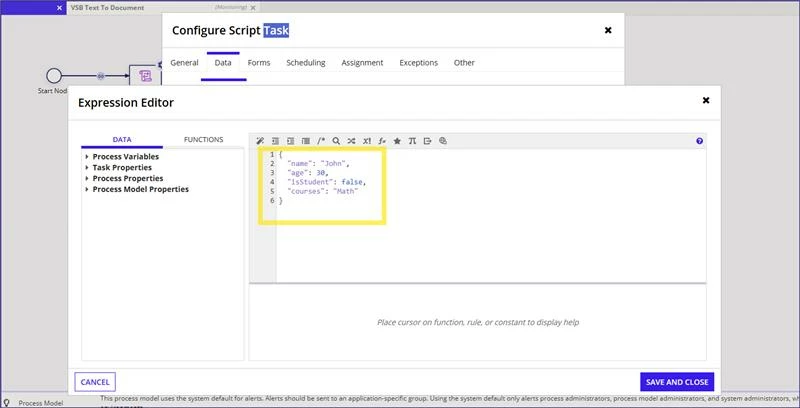Click the empty expression editor text area
Screen dimensions: 800x408
(491, 216)
